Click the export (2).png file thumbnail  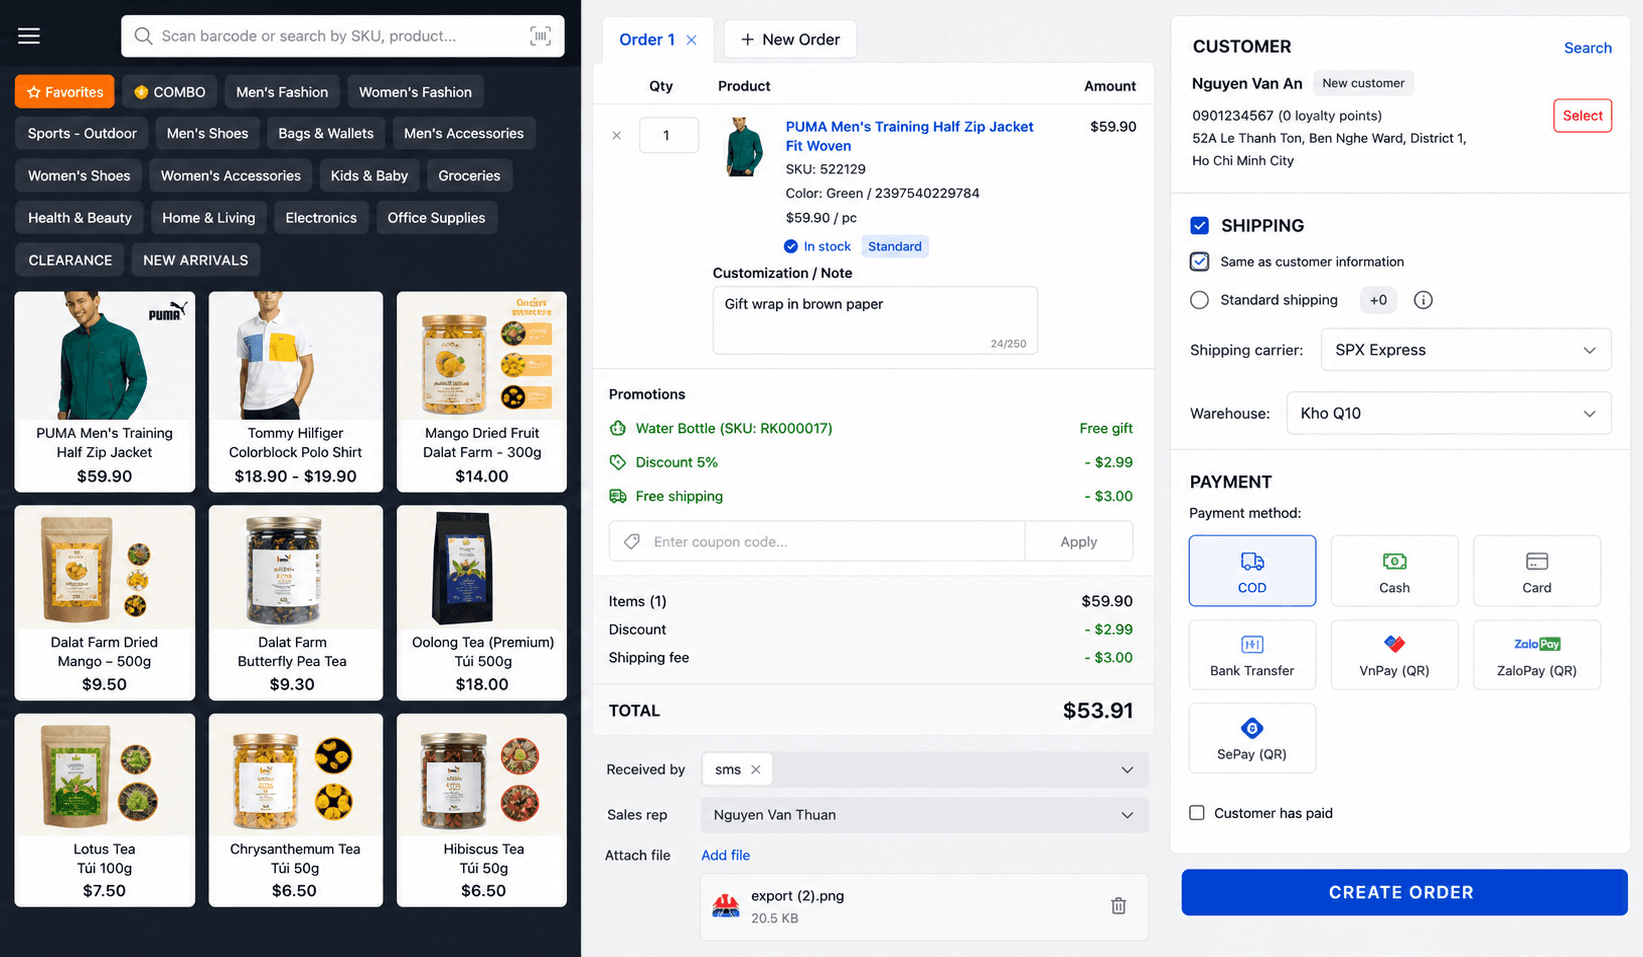(x=725, y=906)
